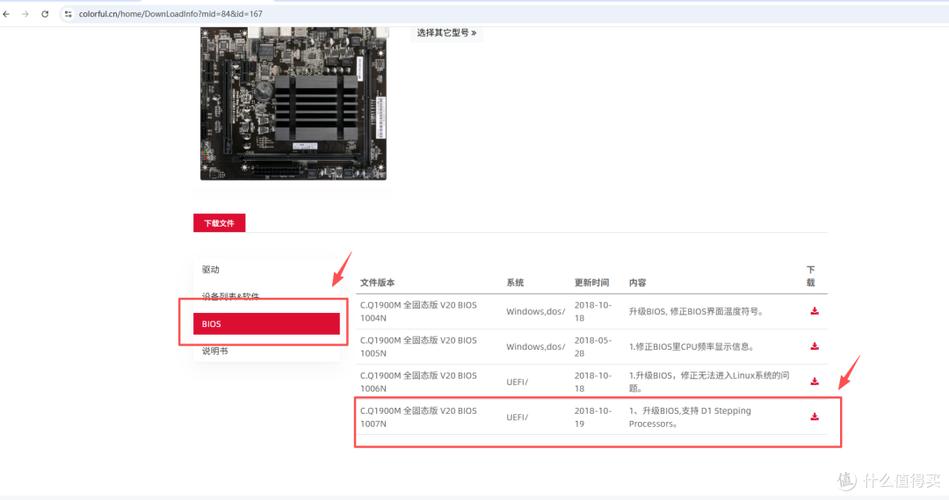The width and height of the screenshot is (949, 500).
Task: Open the 设备列表&软件 sidebar item
Action: [231, 296]
